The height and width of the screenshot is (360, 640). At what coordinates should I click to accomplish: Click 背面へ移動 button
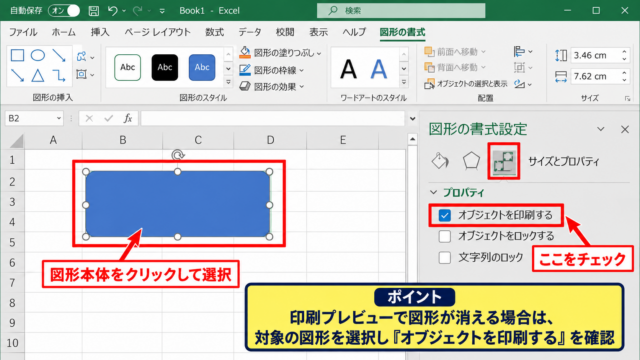[x=455, y=67]
